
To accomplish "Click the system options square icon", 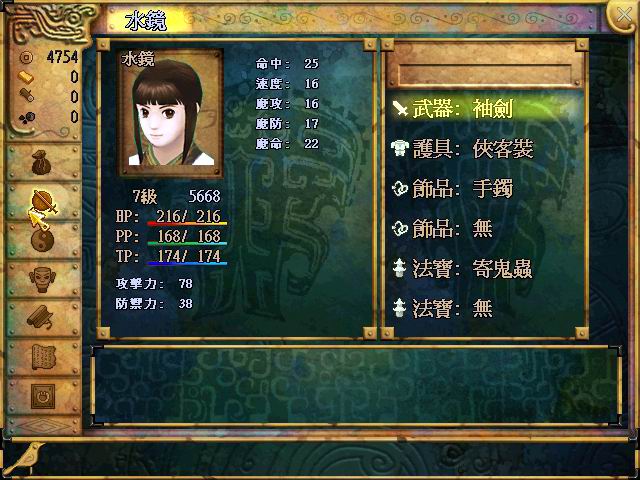I will tap(43, 396).
